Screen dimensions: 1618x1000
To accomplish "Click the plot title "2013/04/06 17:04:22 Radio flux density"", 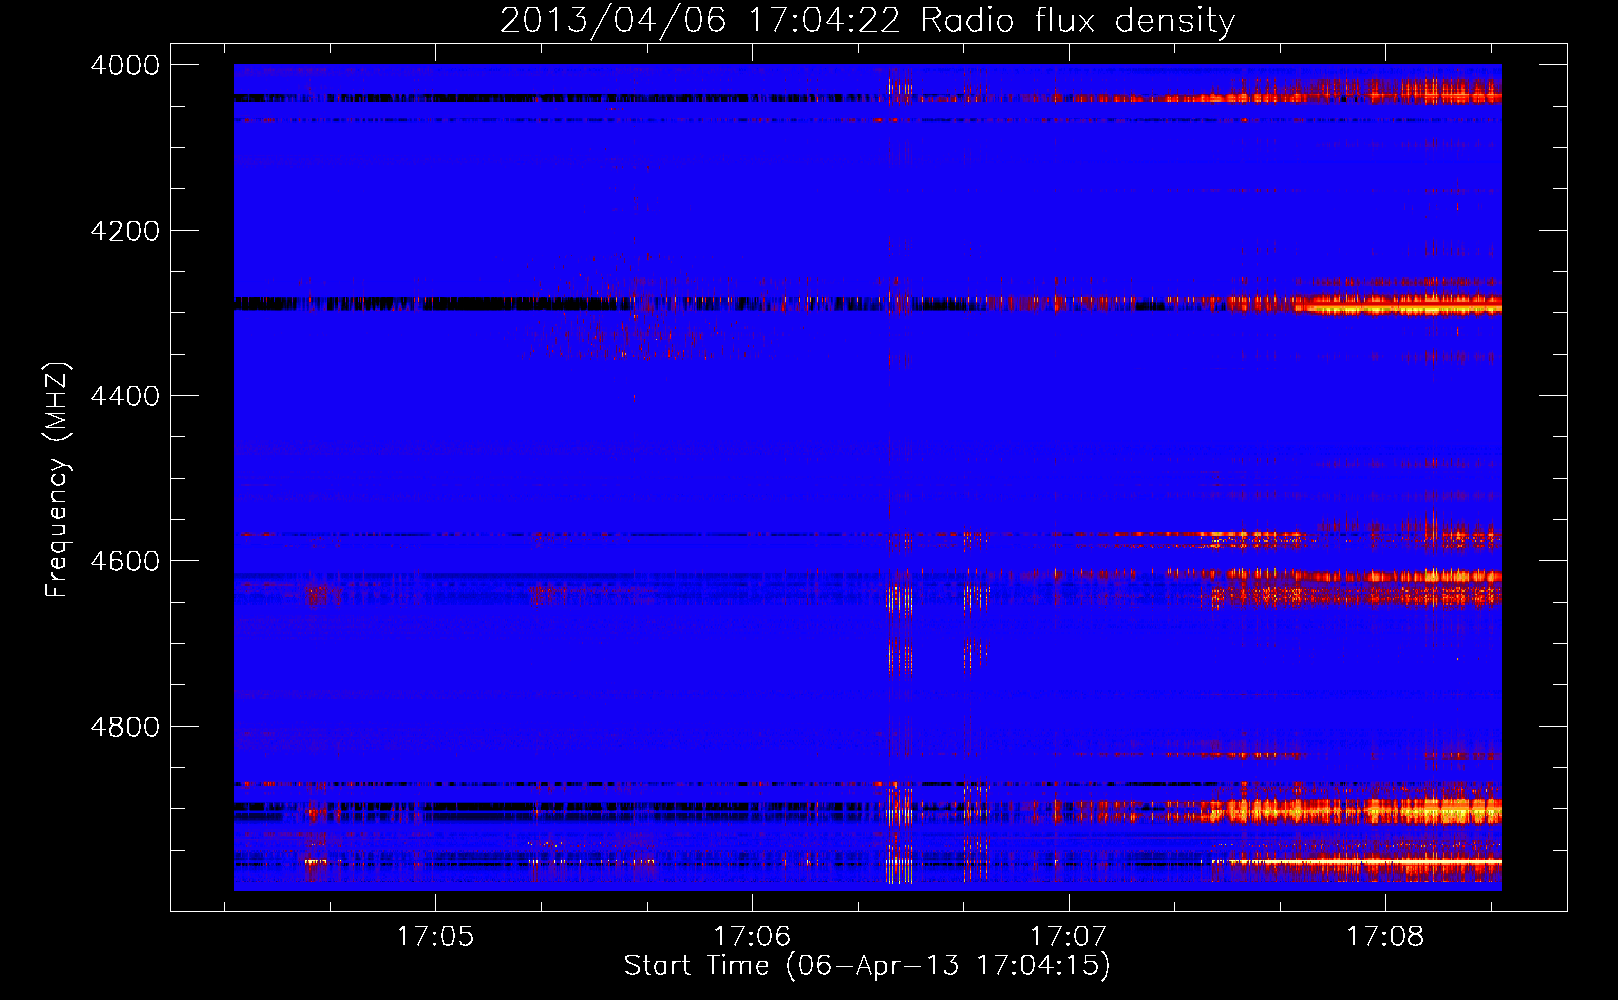I will coord(868,20).
